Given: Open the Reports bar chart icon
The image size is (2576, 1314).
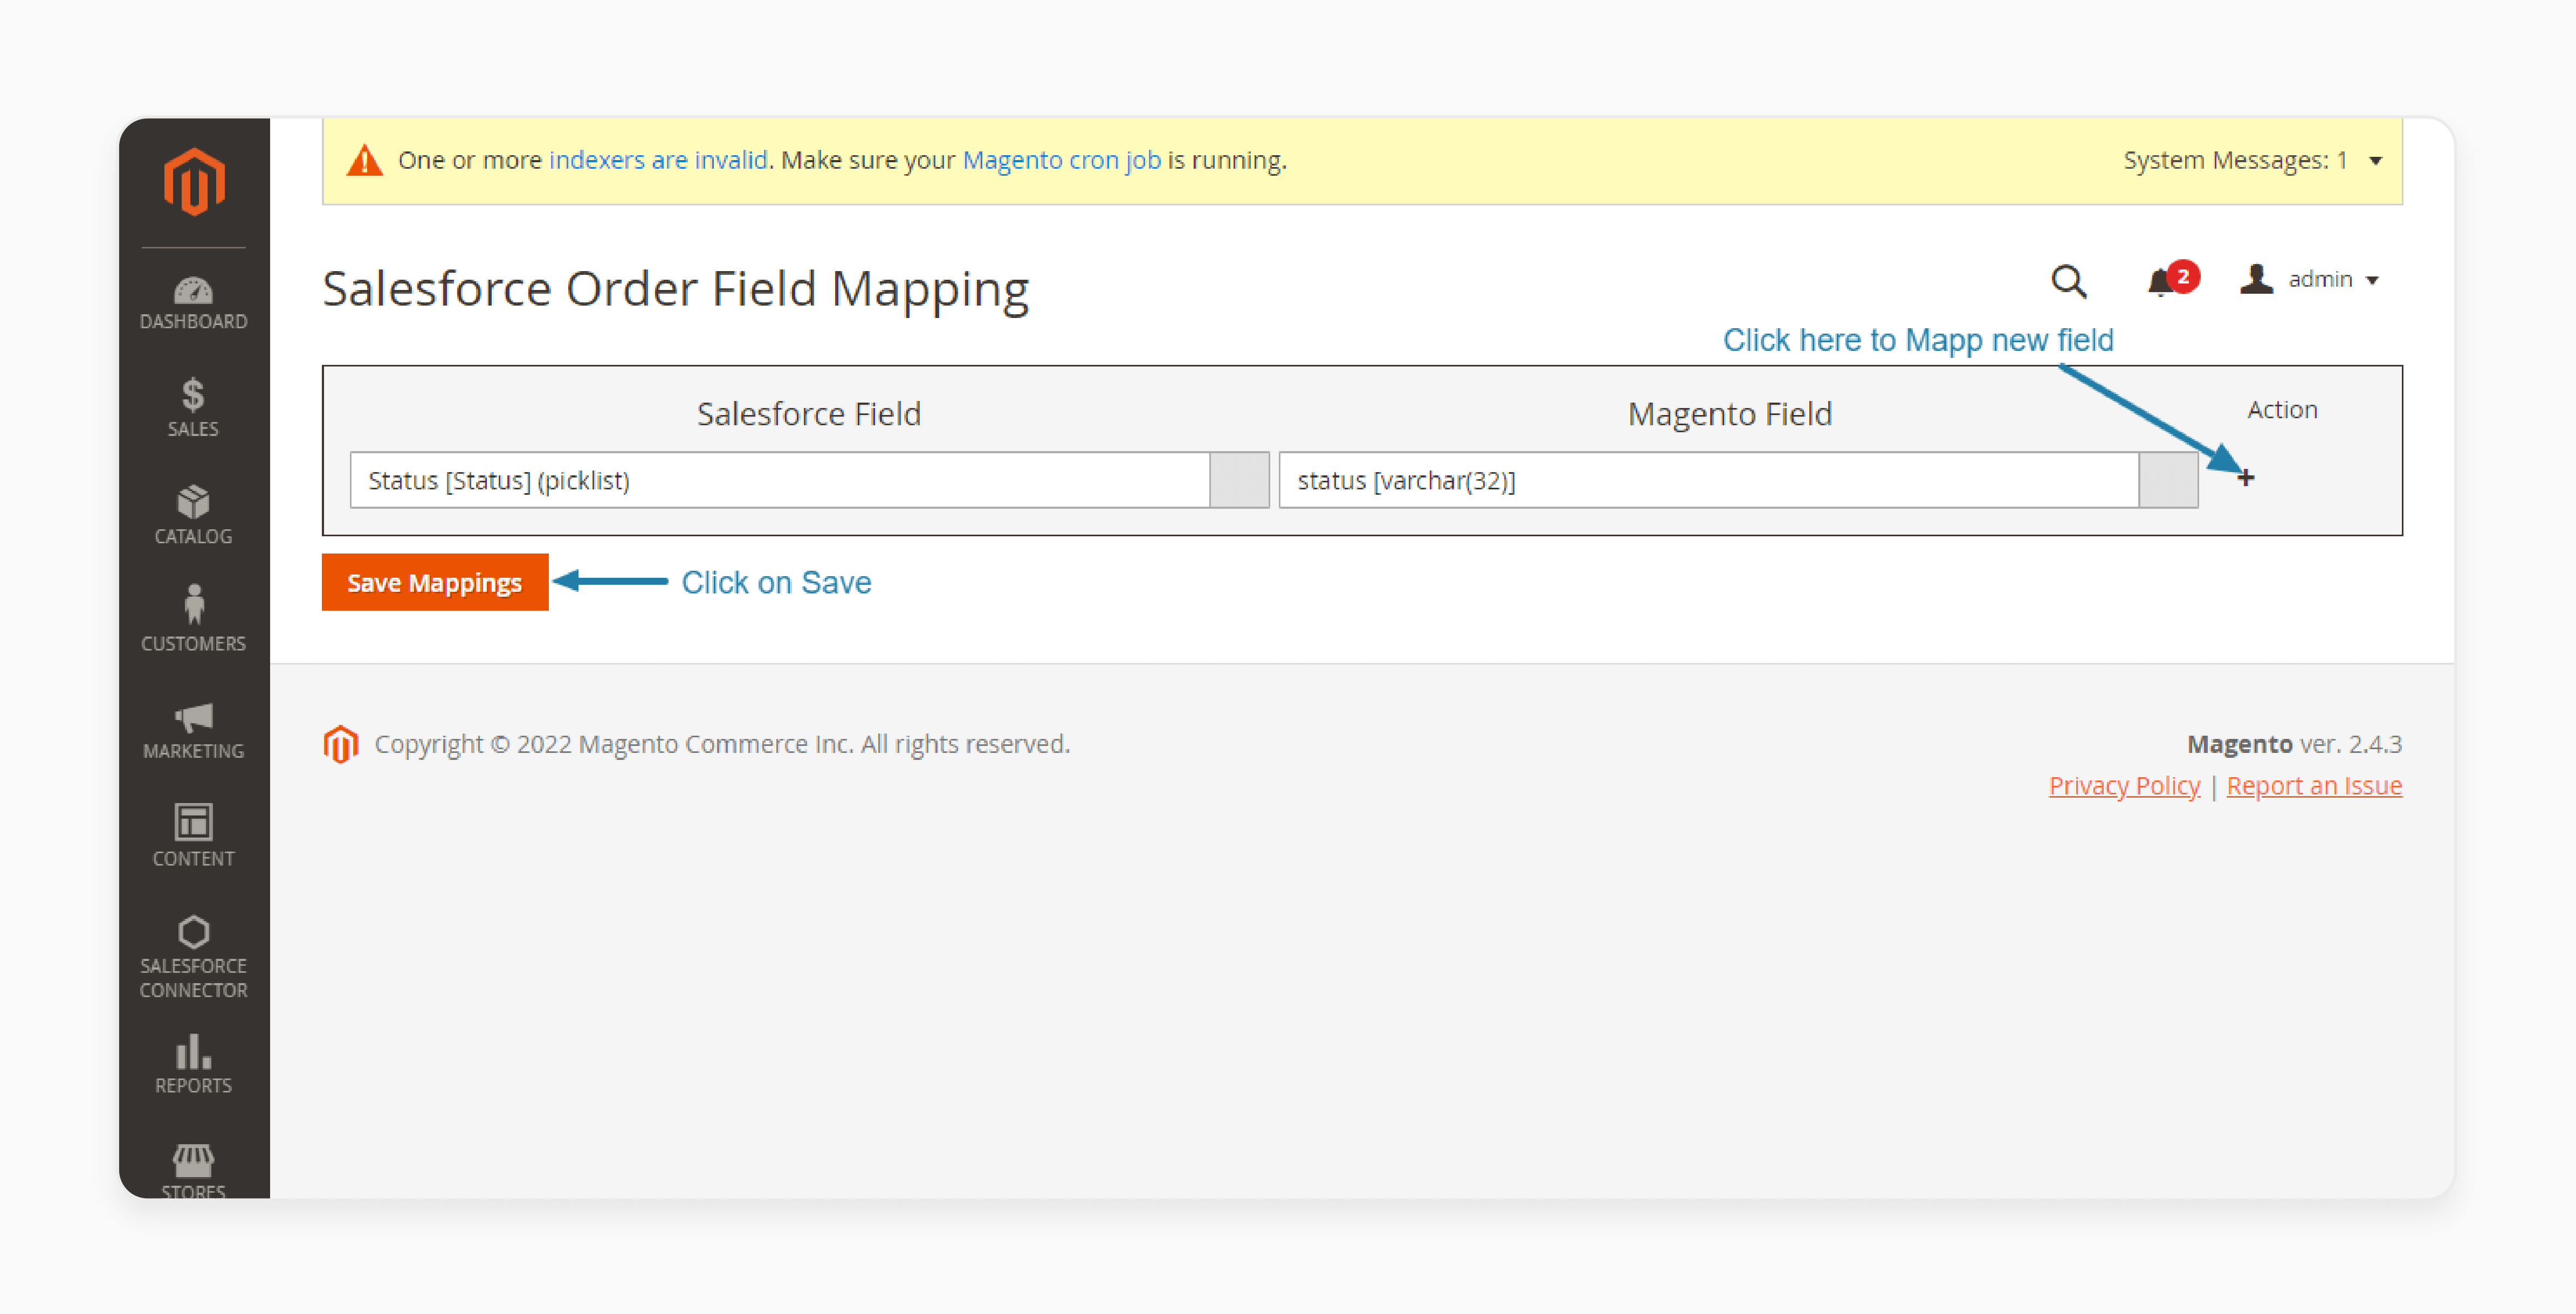Looking at the screenshot, I should click(193, 1052).
